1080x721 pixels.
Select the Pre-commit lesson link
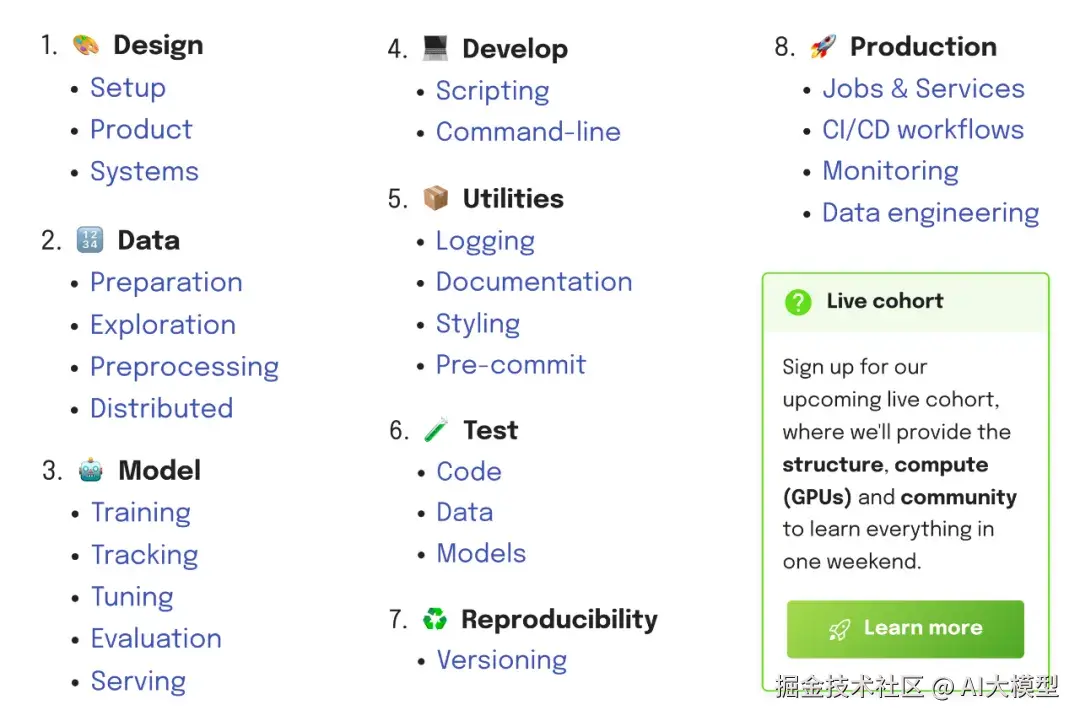tap(511, 365)
